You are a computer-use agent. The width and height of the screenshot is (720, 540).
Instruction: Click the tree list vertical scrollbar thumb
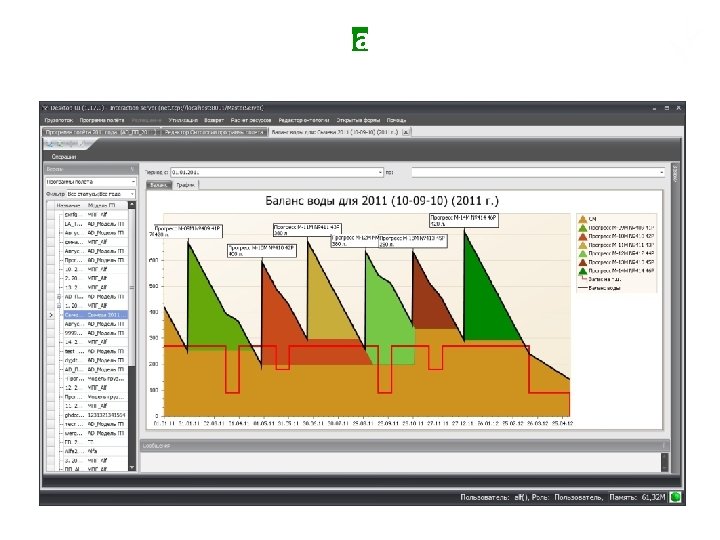[x=132, y=288]
